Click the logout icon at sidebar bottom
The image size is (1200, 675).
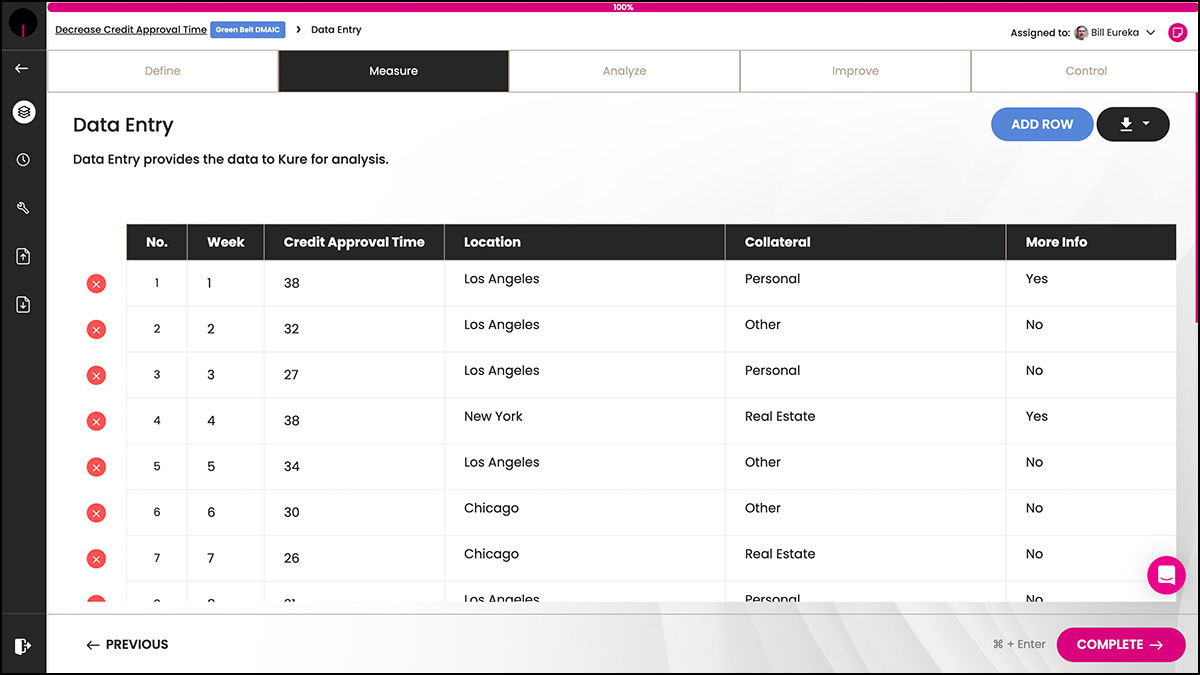[23, 646]
